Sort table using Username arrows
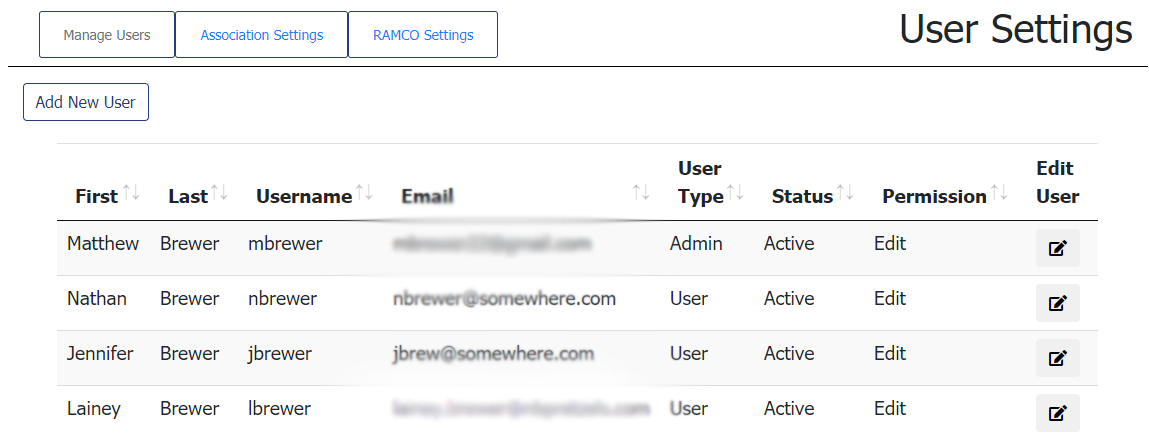Viewport: 1149px width, 433px height. coord(364,193)
